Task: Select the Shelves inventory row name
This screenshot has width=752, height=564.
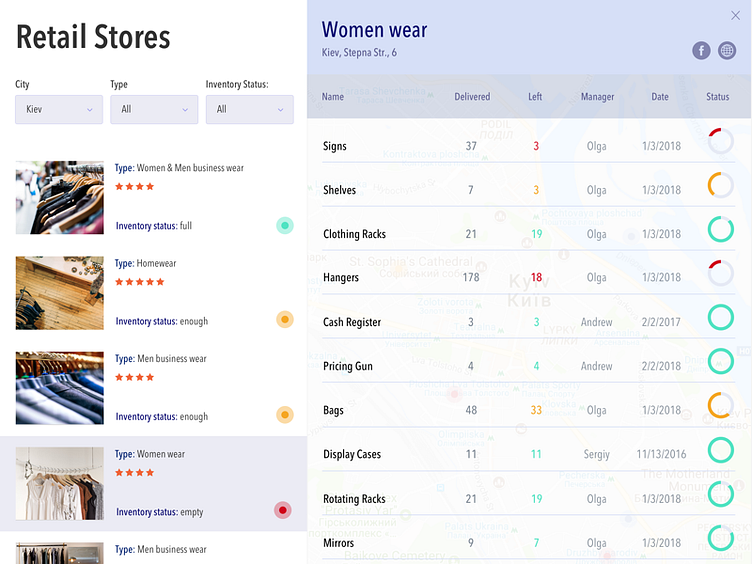Action: click(340, 190)
